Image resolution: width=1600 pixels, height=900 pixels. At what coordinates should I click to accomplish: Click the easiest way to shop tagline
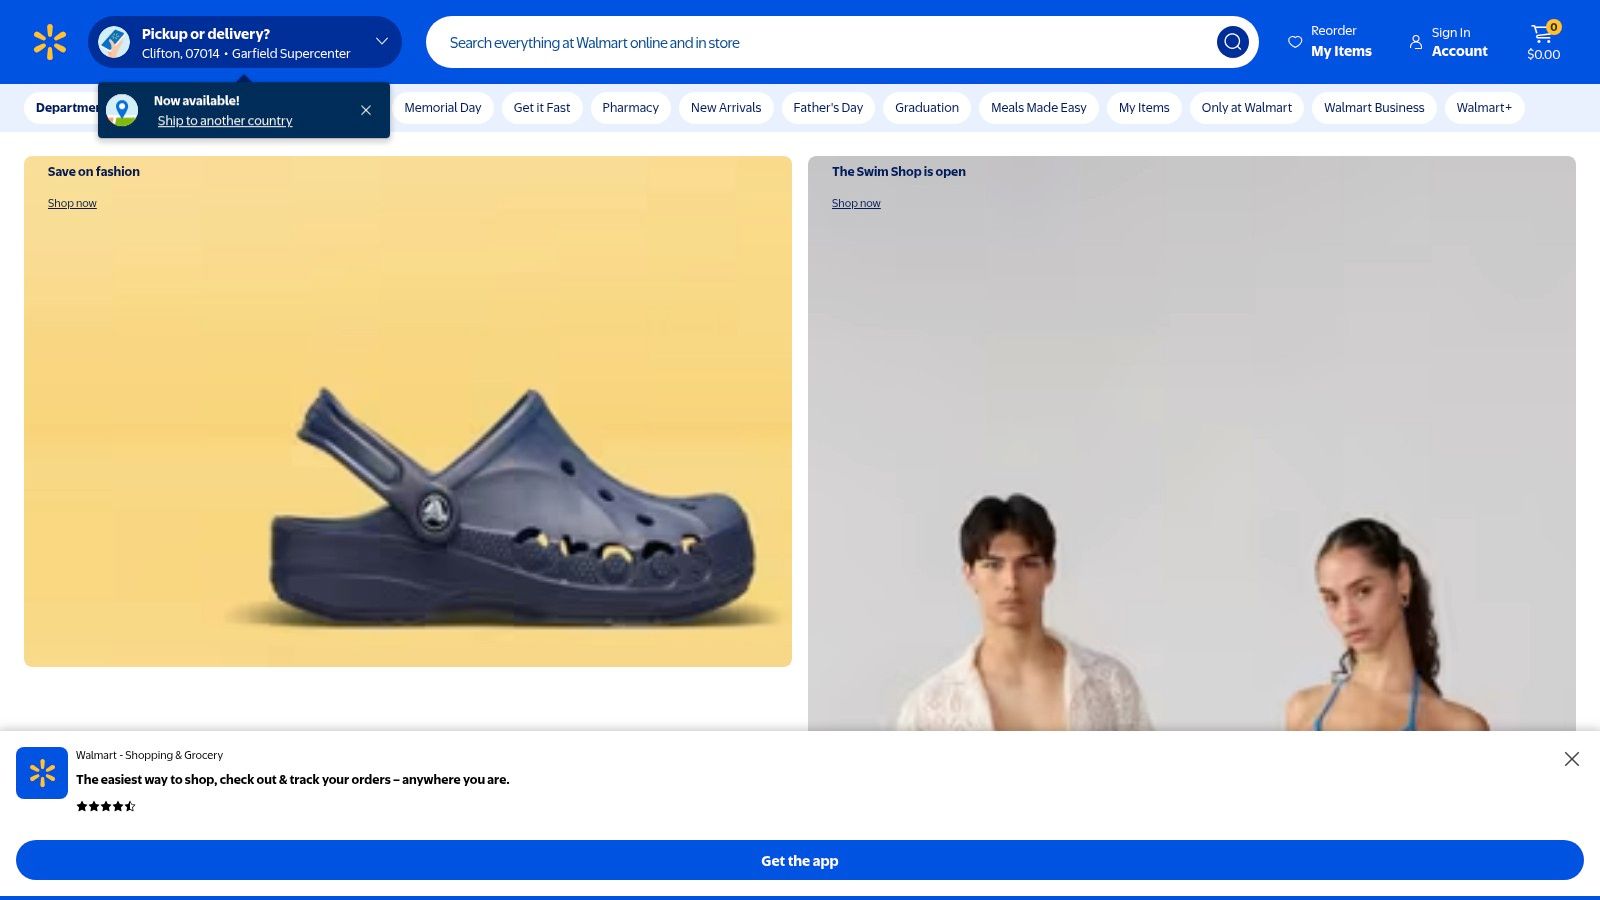click(293, 780)
